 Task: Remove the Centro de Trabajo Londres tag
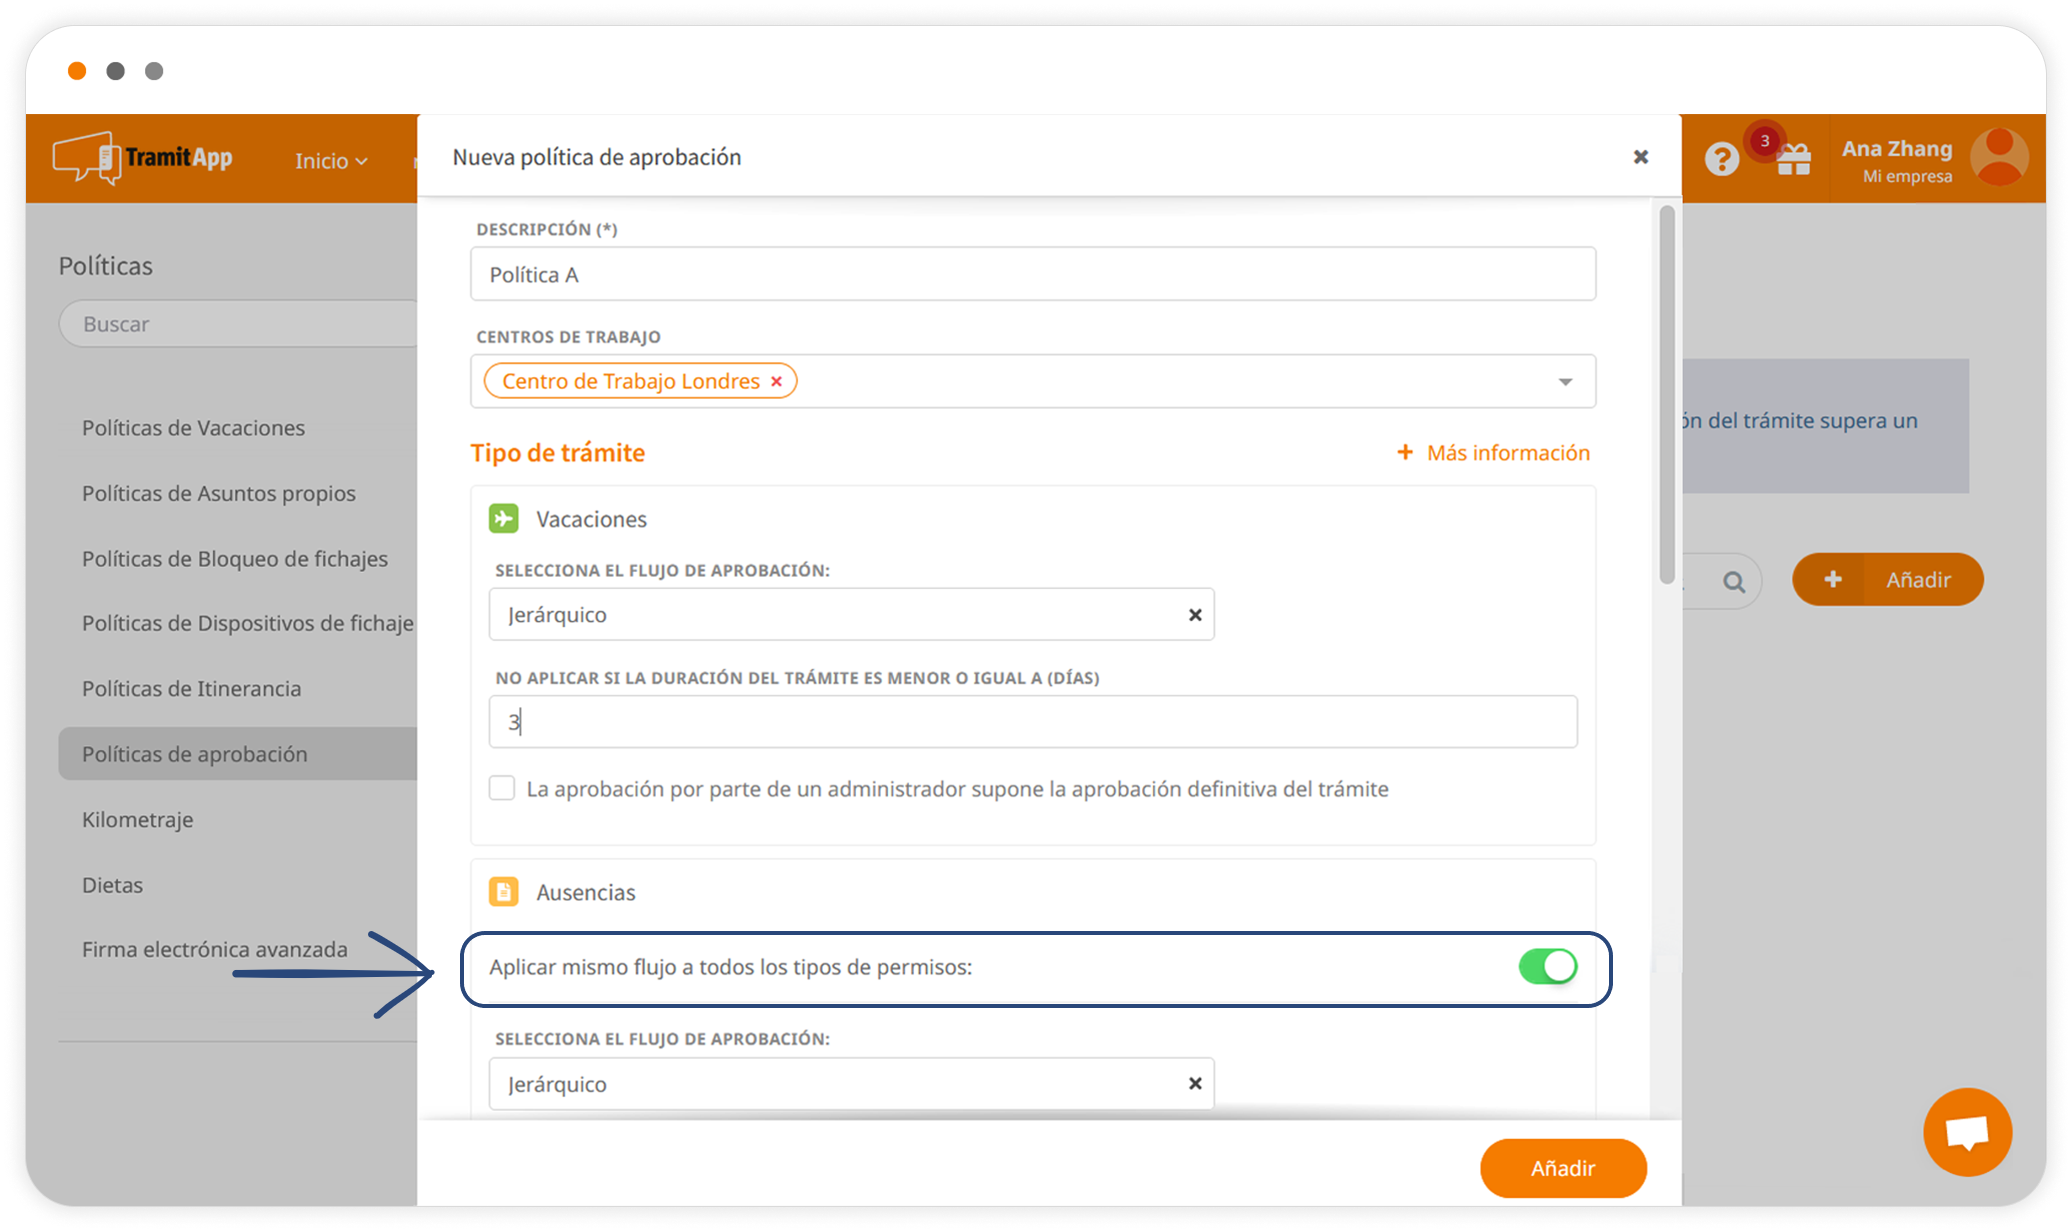[x=776, y=381]
